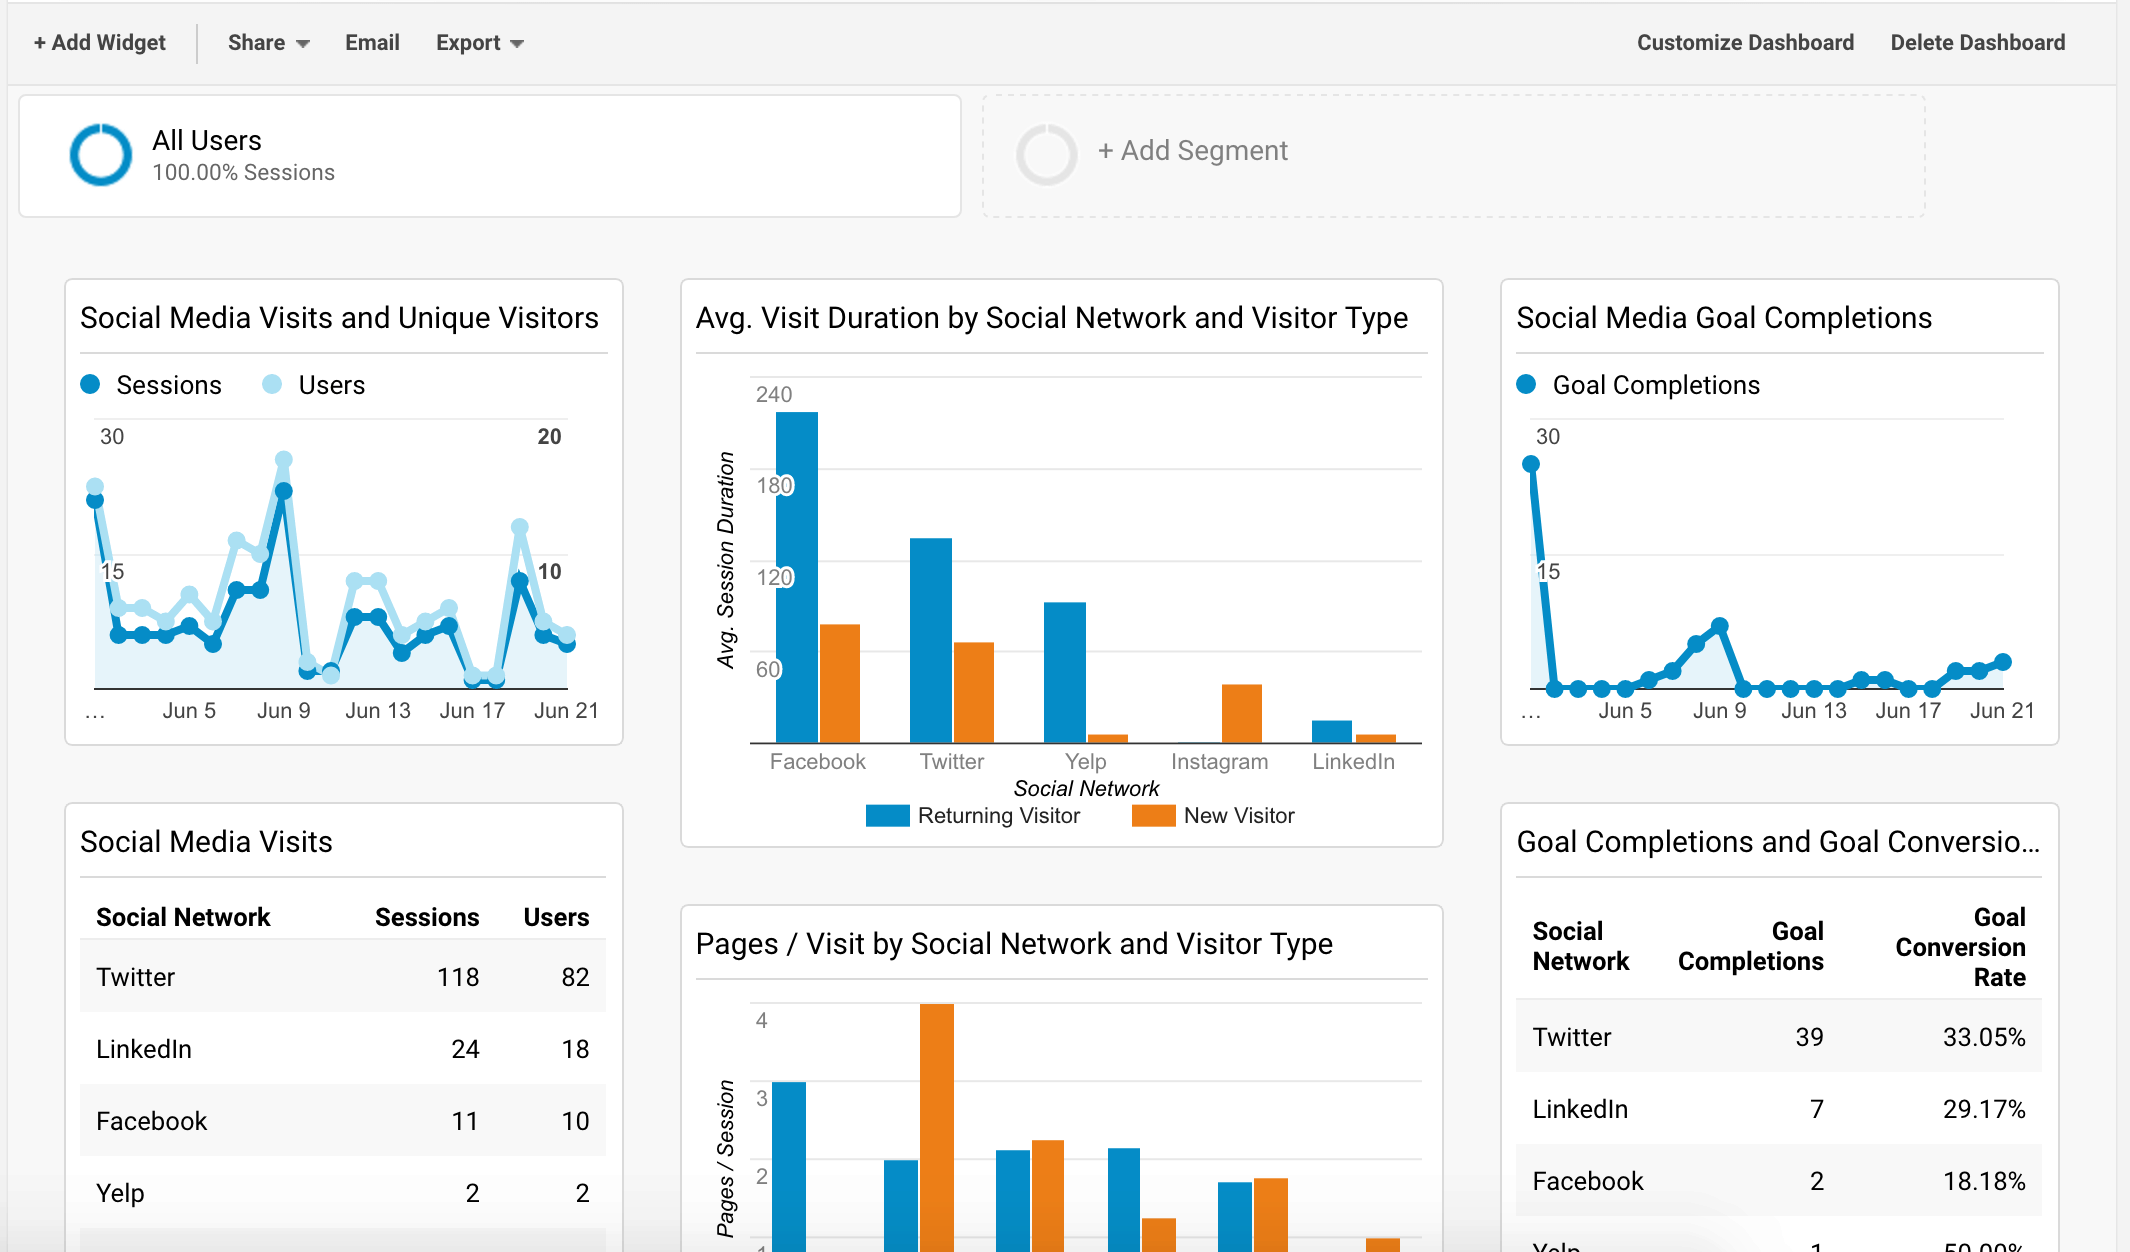The height and width of the screenshot is (1252, 2130).
Task: Open Customize Dashboard
Action: tap(1745, 43)
